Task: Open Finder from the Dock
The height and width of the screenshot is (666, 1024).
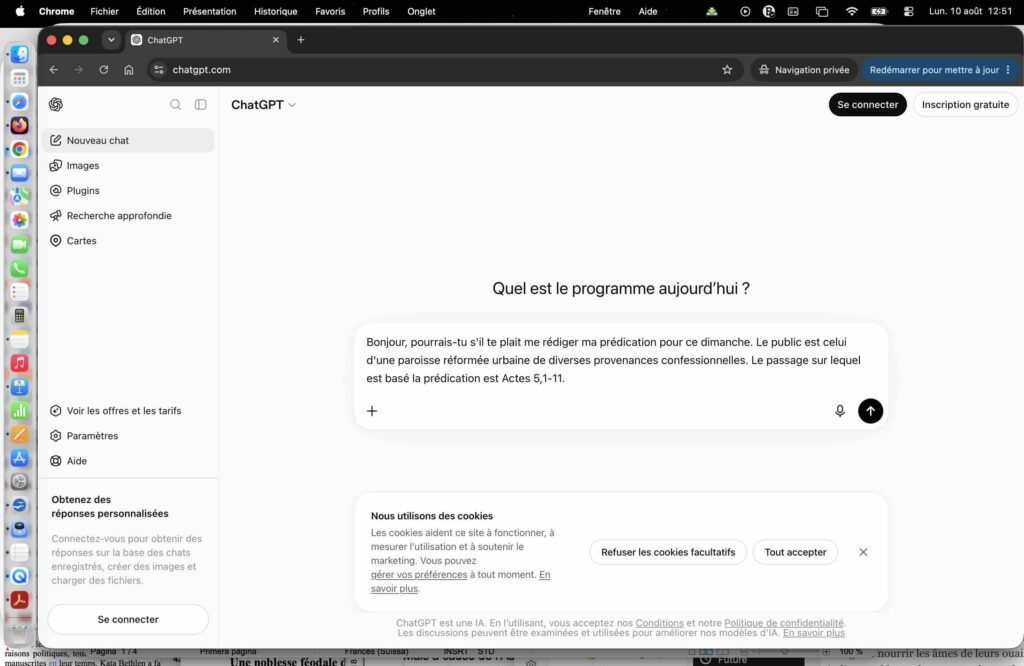Action: 20,54
